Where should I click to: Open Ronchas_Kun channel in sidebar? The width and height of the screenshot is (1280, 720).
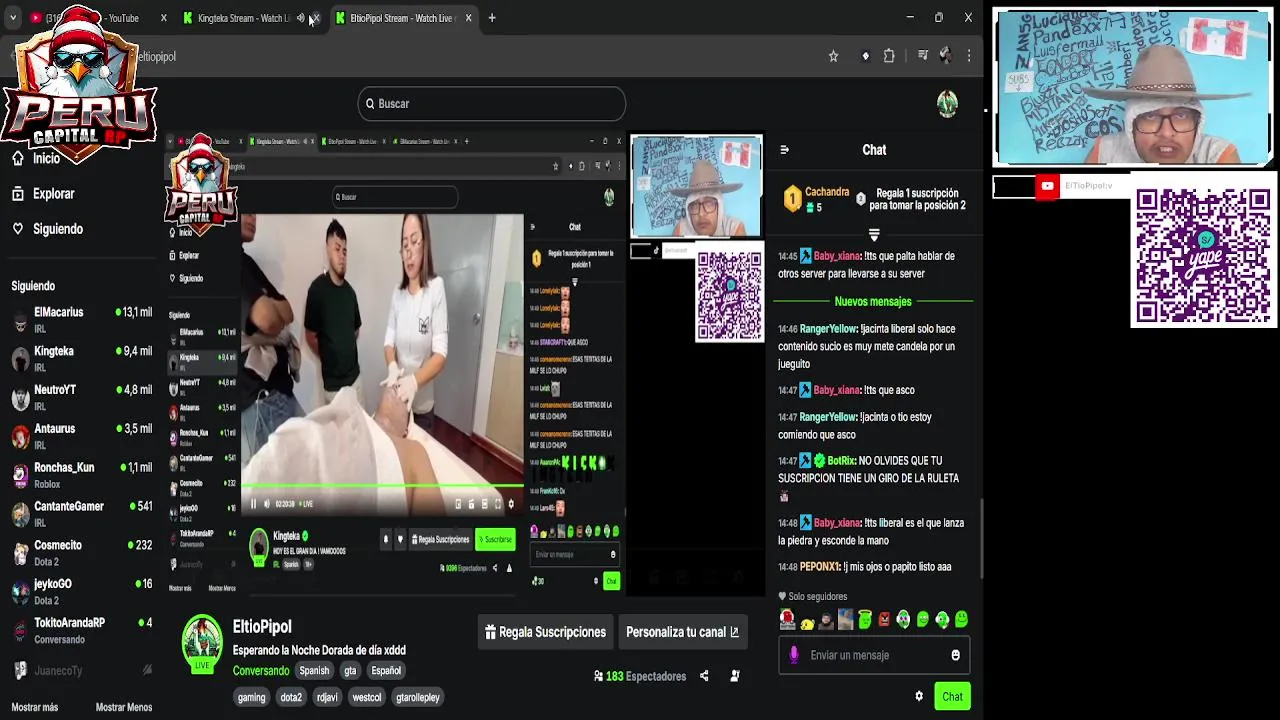[82, 475]
